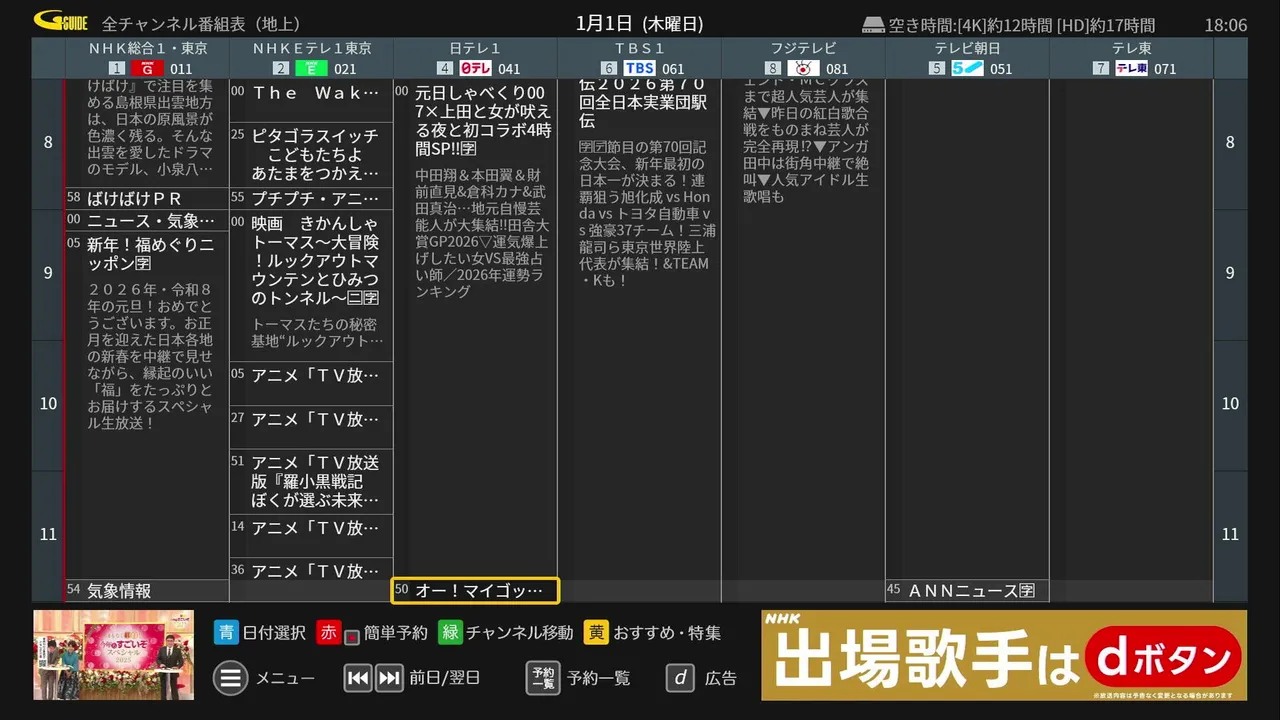Click the 簡単予約 label

[396, 632]
